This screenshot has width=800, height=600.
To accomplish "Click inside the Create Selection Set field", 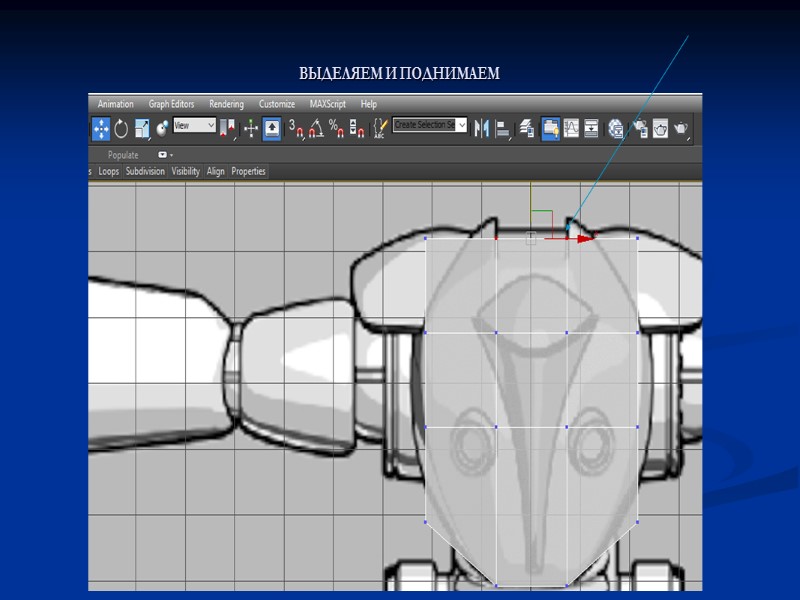I will pyautogui.click(x=424, y=125).
